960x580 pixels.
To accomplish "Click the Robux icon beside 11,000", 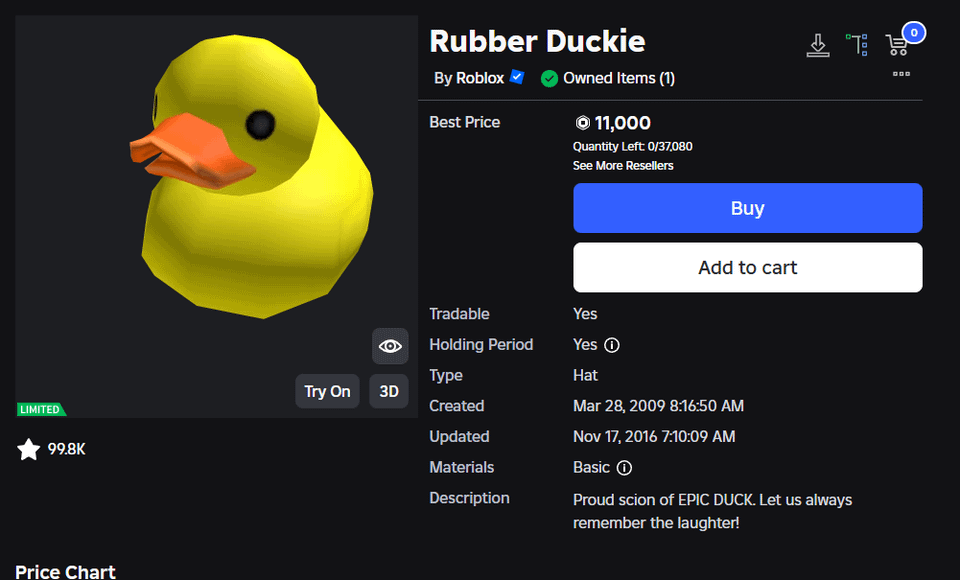I will pos(582,123).
